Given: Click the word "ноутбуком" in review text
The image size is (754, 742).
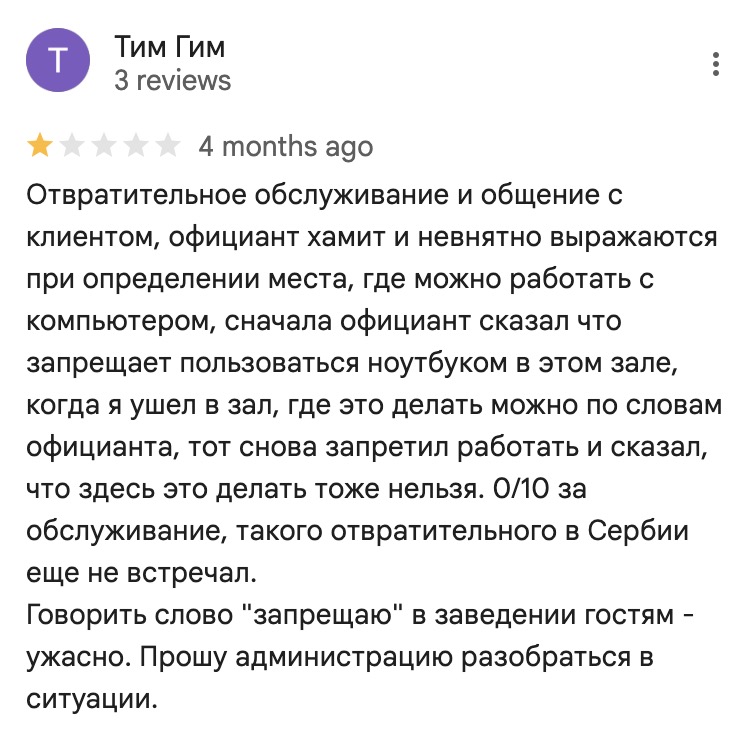Looking at the screenshot, I should 437,363.
